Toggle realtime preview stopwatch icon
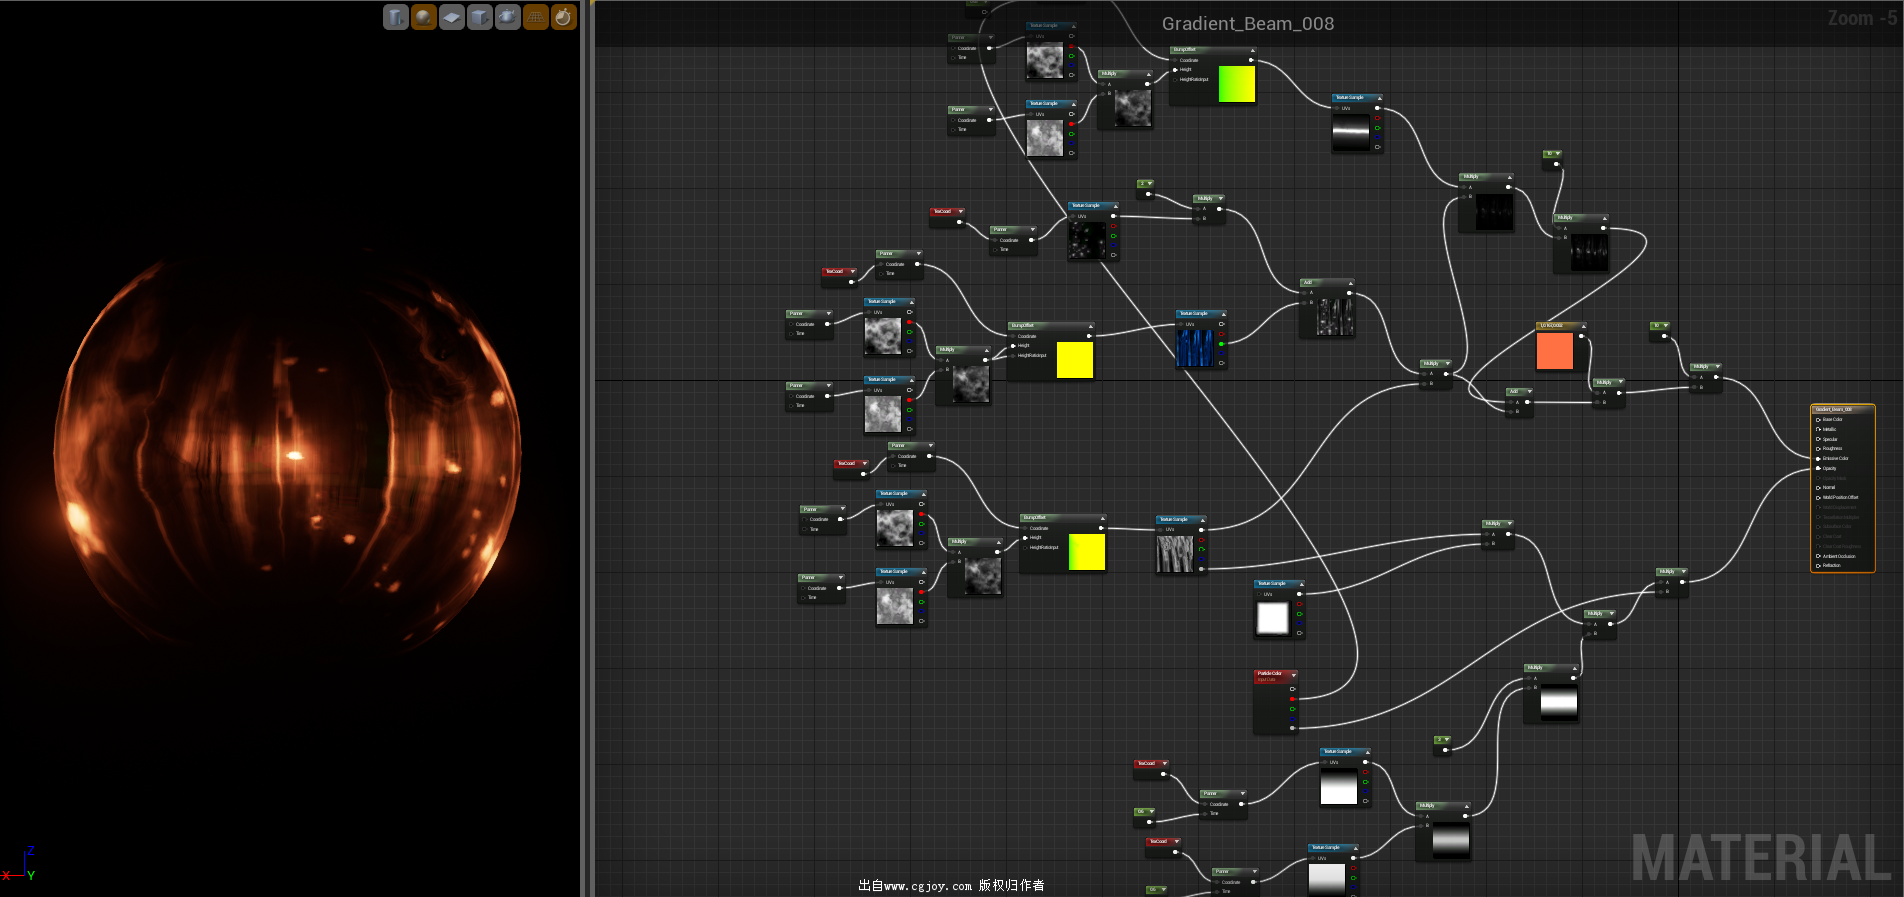 click(564, 17)
